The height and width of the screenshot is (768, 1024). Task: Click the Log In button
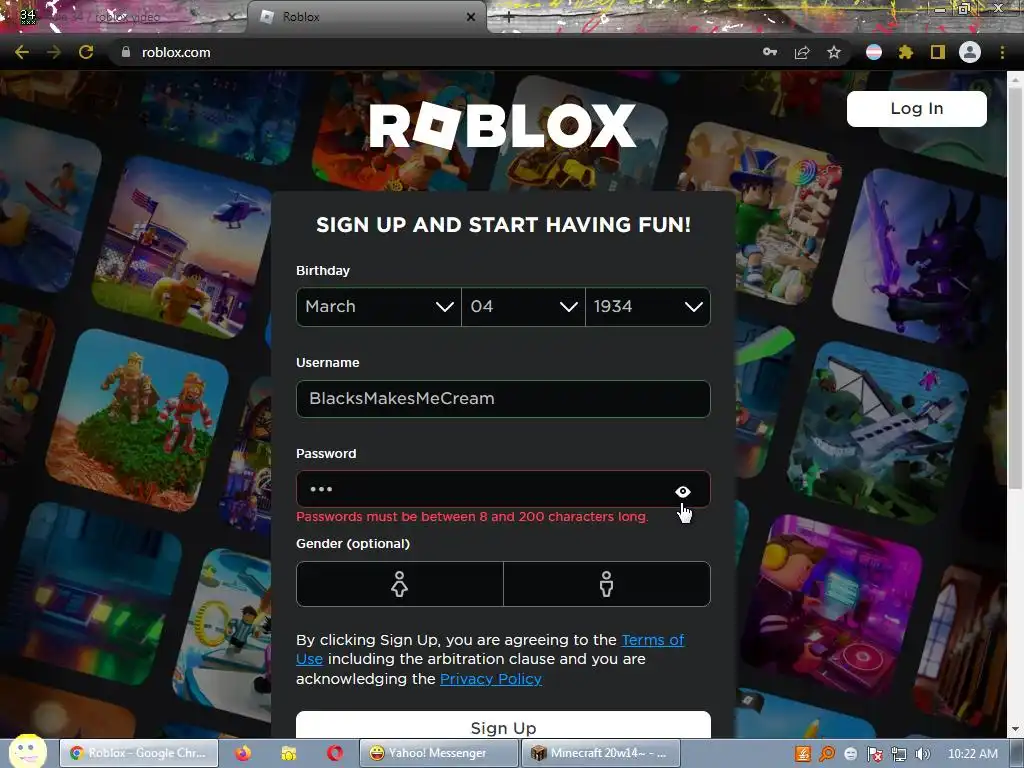[x=916, y=108]
